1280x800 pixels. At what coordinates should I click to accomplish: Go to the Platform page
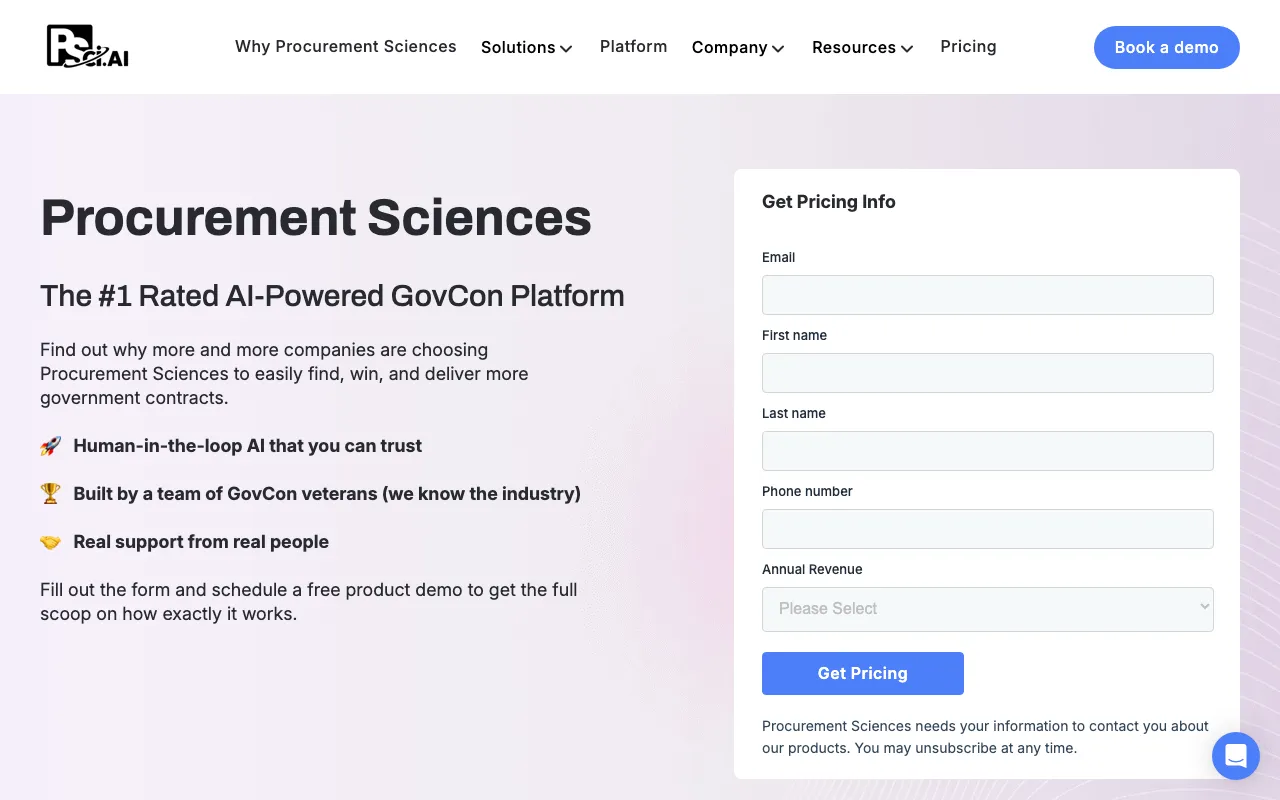634,47
